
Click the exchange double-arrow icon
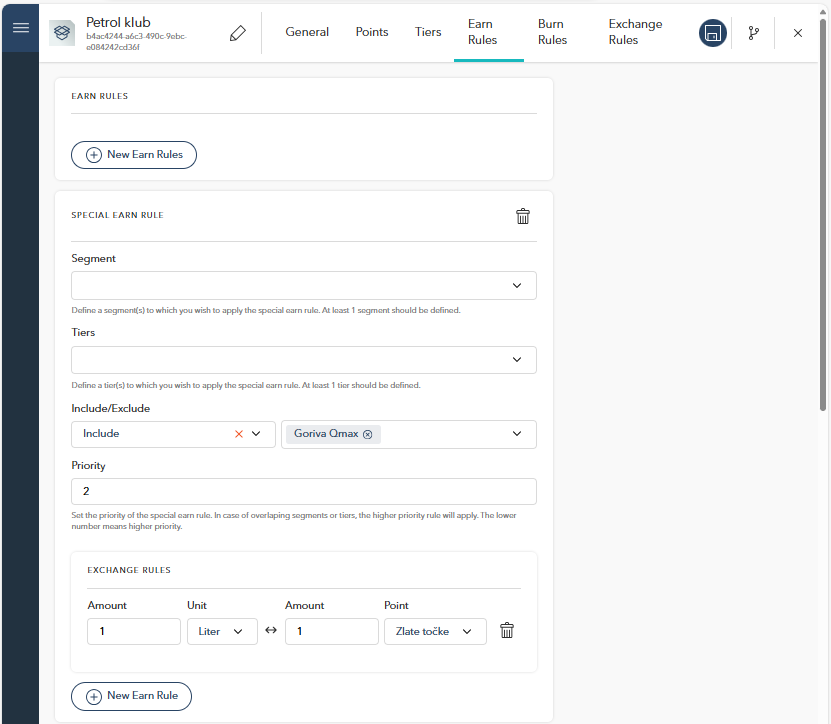point(271,630)
